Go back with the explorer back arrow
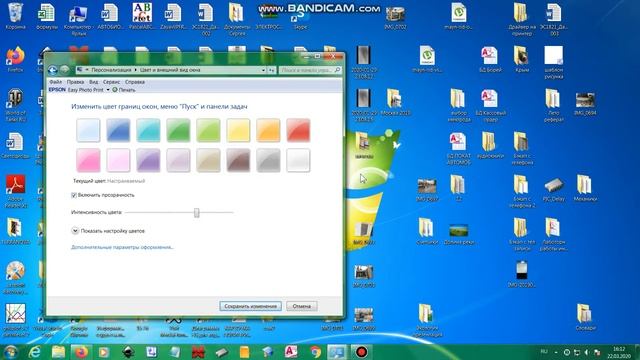 tap(53, 70)
